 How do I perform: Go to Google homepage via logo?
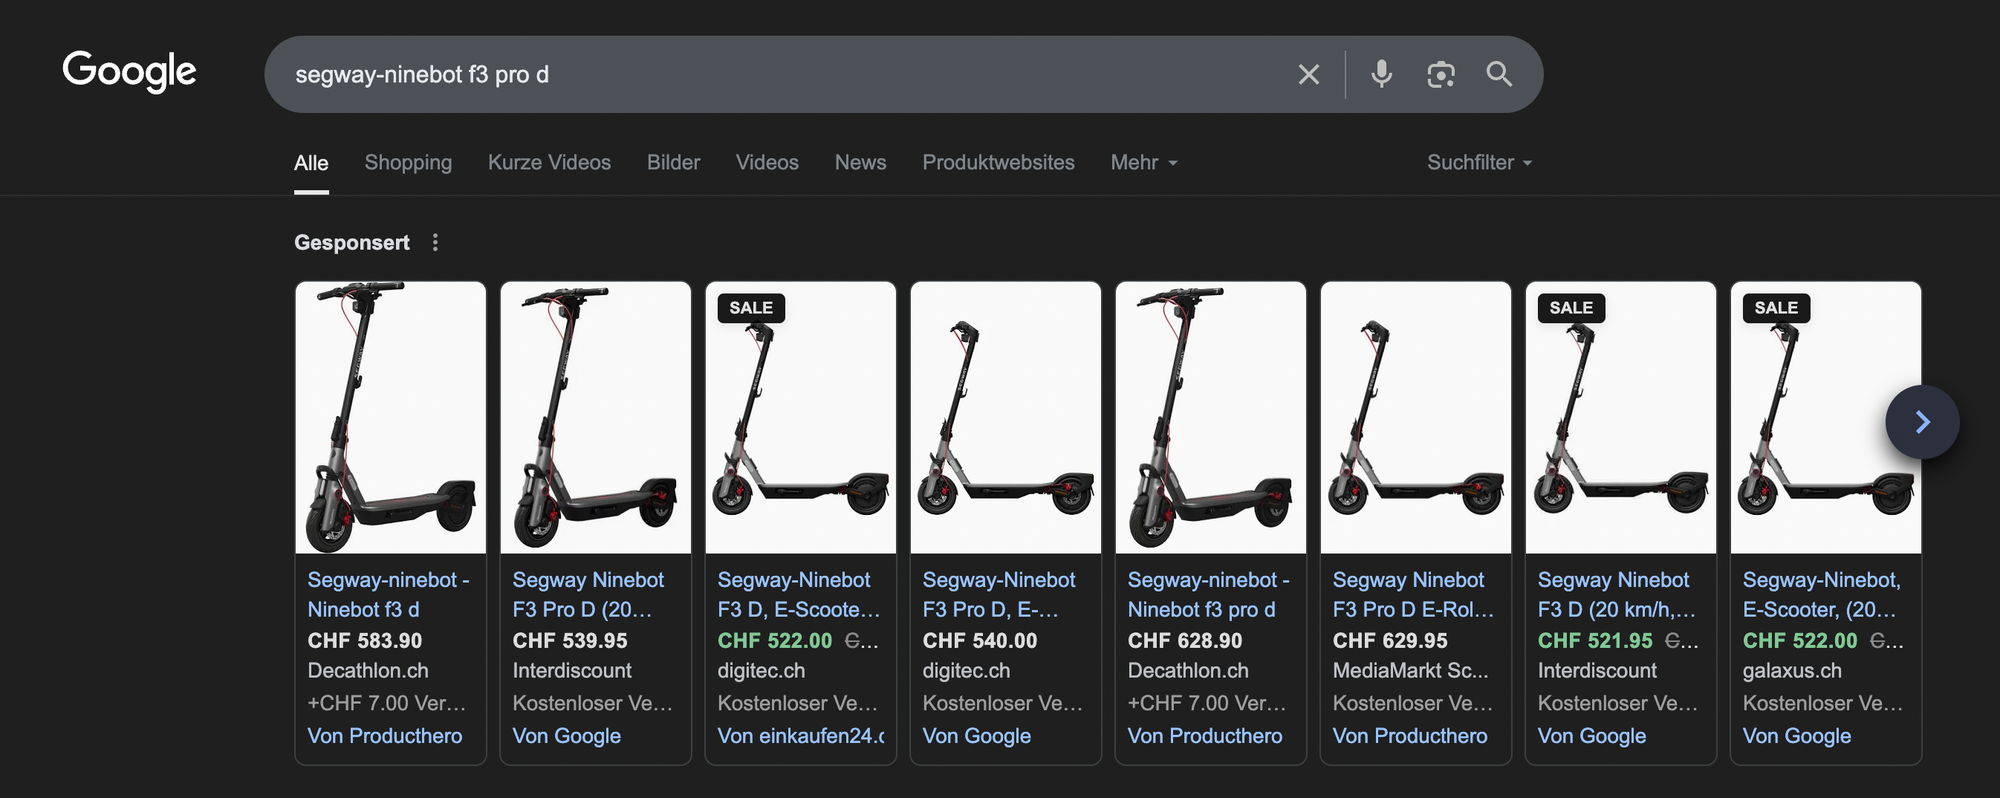129,71
